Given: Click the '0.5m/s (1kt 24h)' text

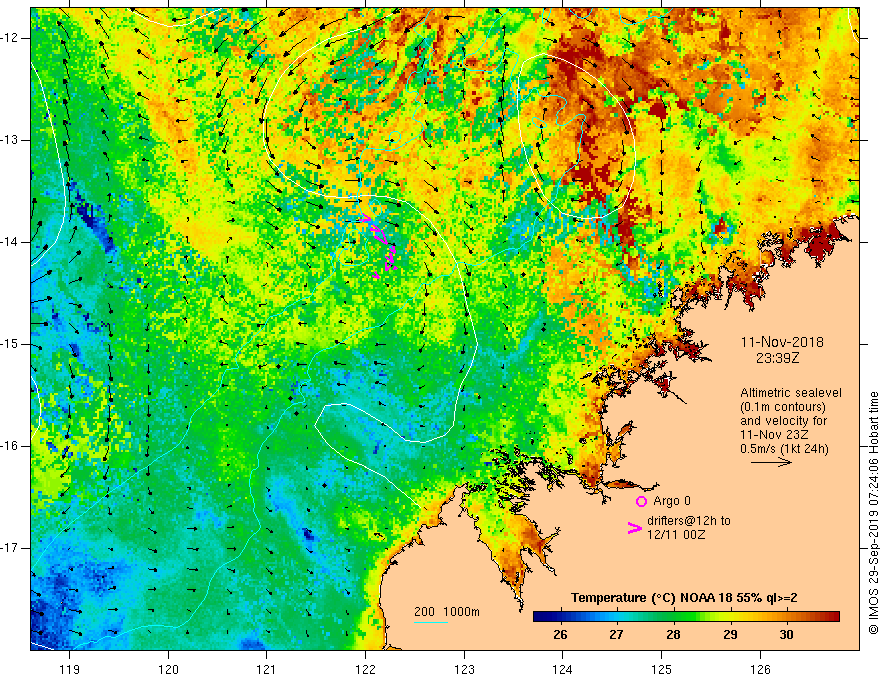Looking at the screenshot, I should 784,449.
